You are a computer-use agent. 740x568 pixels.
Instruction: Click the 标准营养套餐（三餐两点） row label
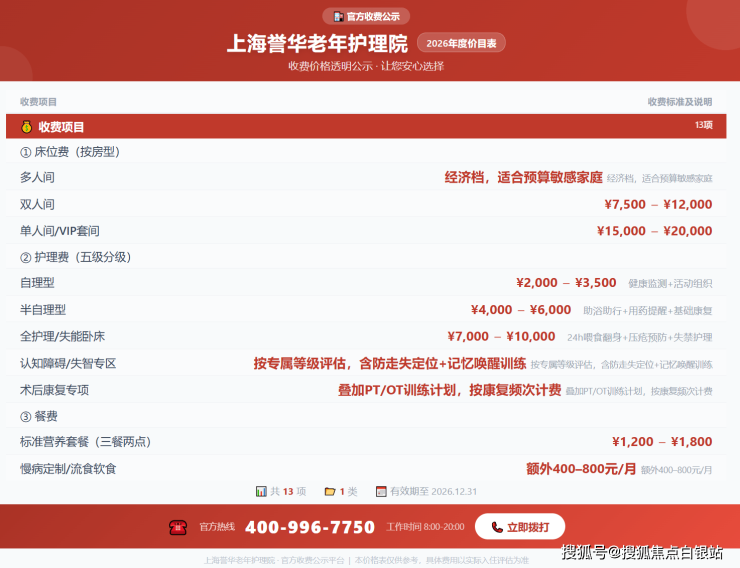[x=85, y=442]
